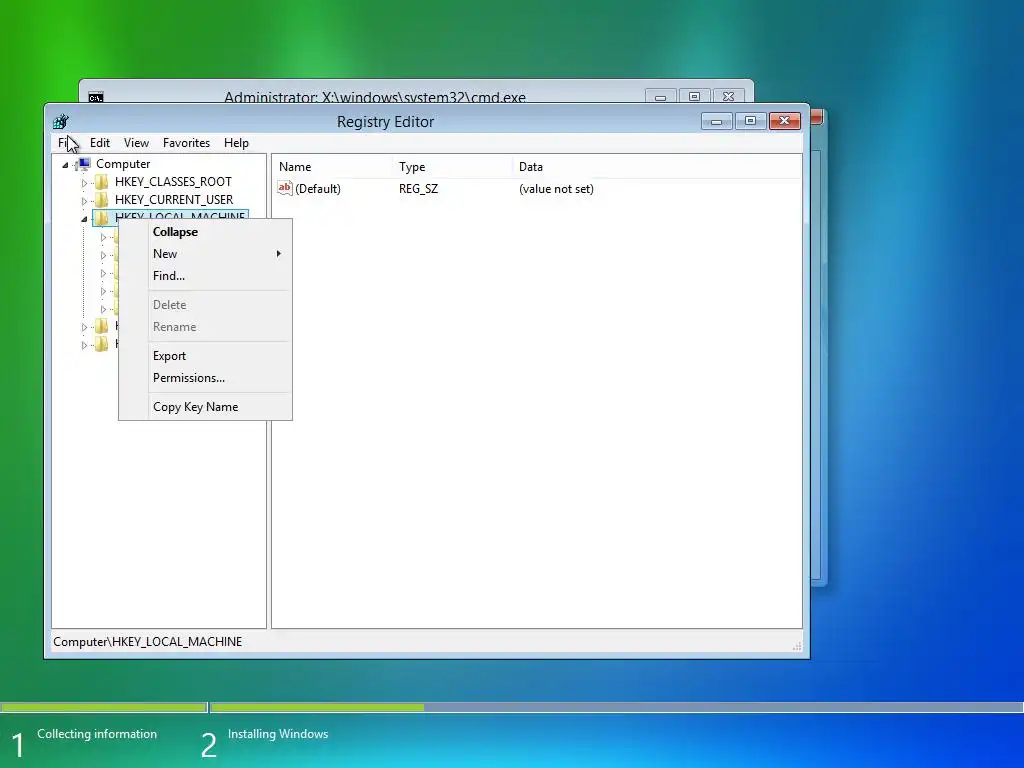Expand the HKEY_CURRENT_USER key

pos(84,200)
